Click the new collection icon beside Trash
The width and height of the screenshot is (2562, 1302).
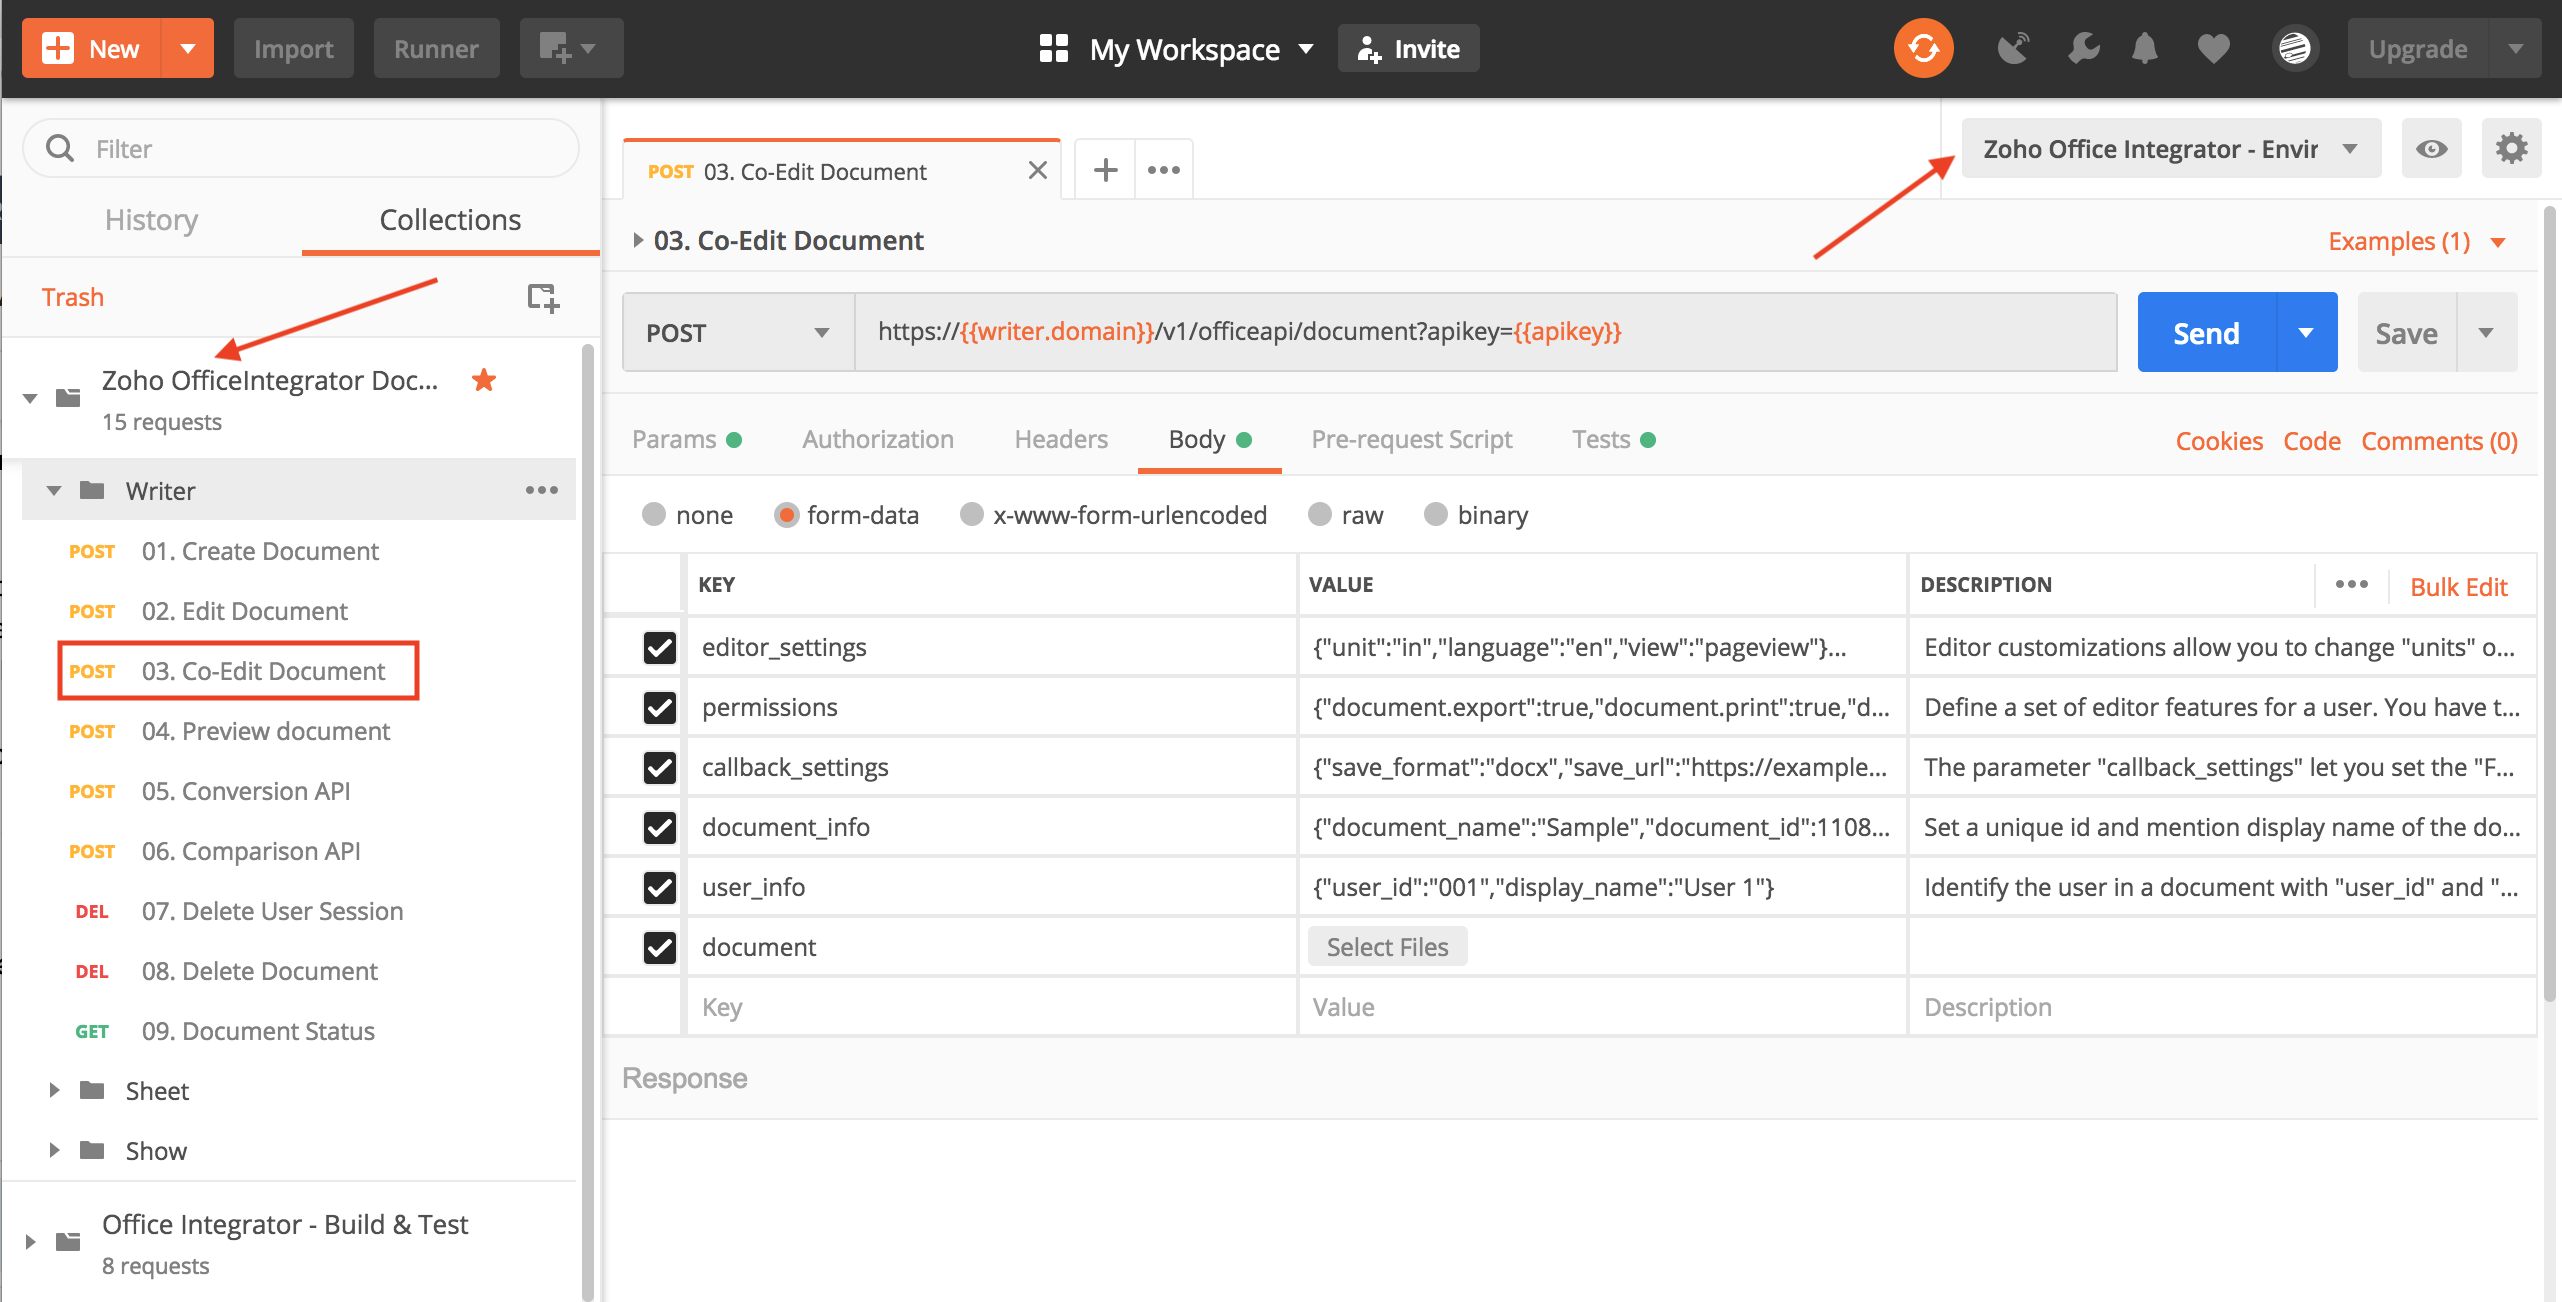point(543,297)
